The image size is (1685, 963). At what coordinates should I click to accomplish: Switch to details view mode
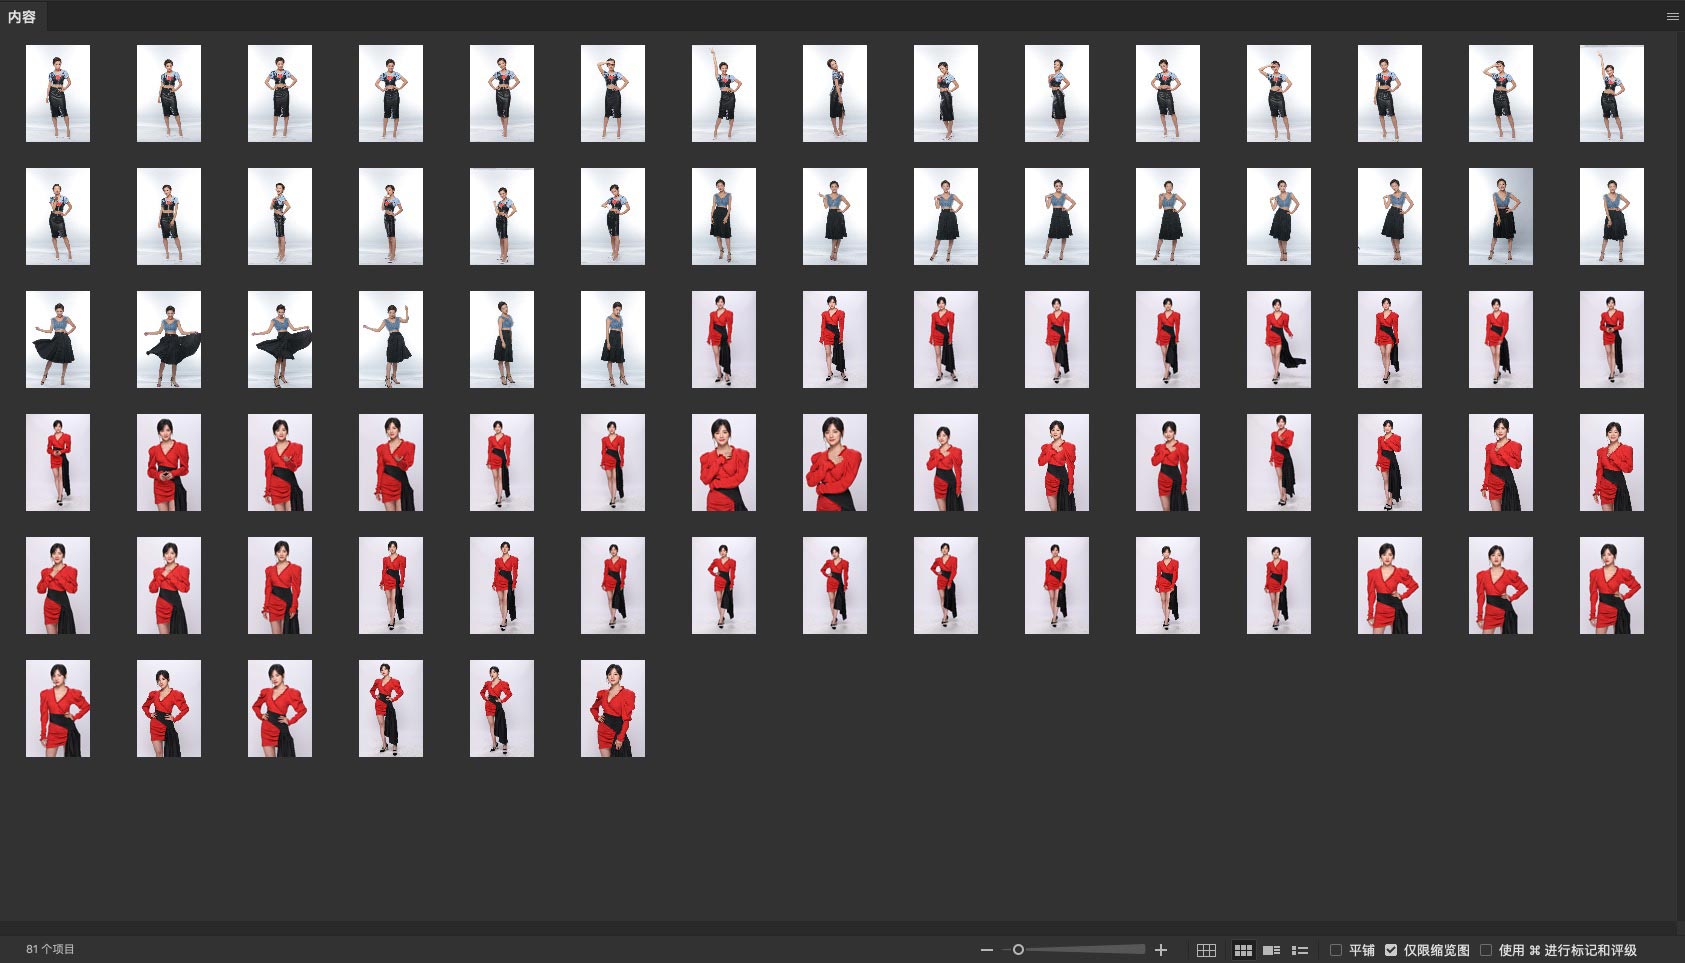(x=1272, y=950)
